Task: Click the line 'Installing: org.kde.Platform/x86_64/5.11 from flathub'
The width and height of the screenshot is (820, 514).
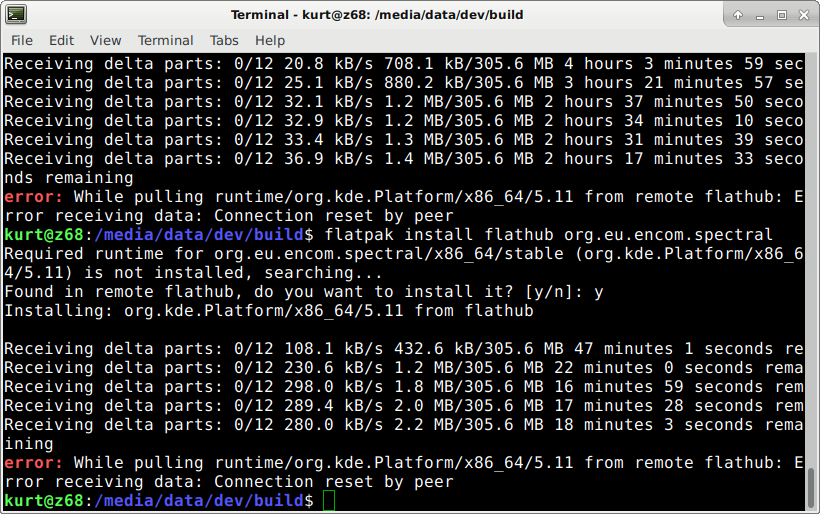Action: tap(269, 311)
